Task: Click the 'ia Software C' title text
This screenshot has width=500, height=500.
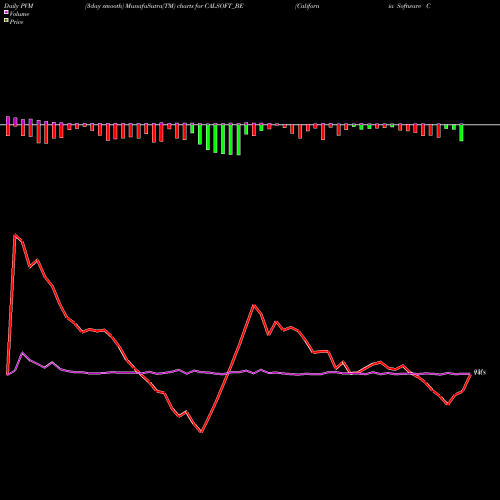Action: (x=409, y=6)
